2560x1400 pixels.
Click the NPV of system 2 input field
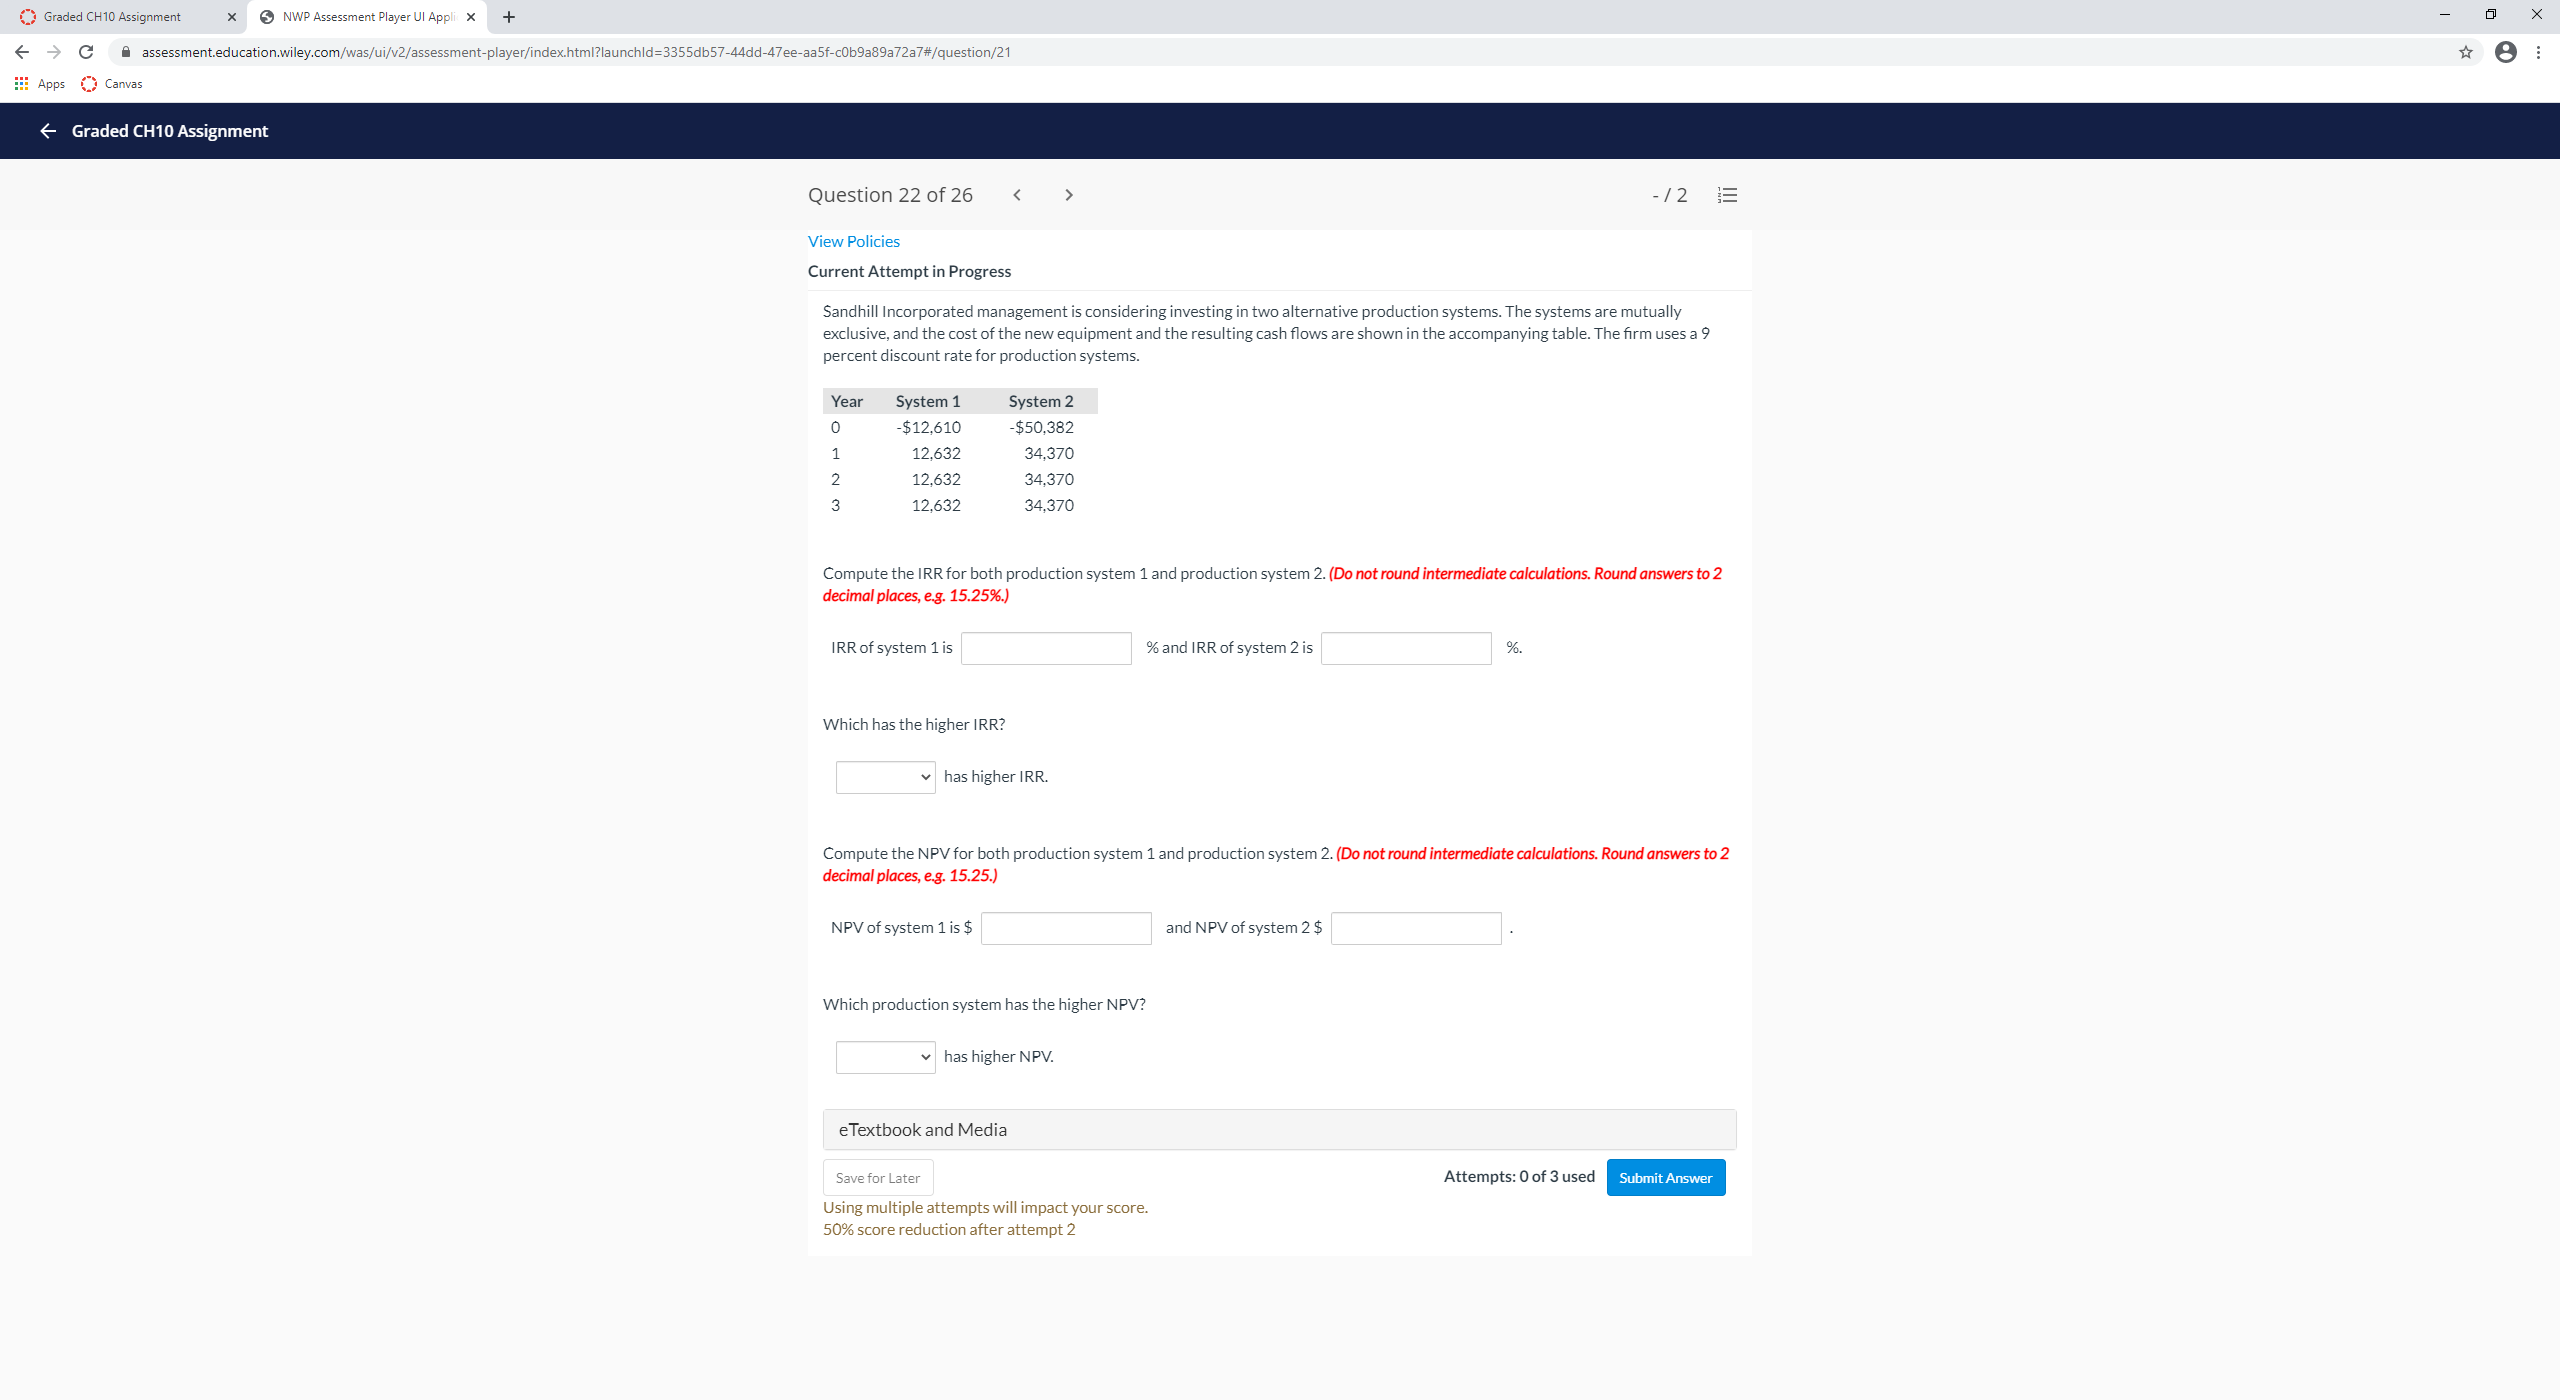click(1415, 928)
